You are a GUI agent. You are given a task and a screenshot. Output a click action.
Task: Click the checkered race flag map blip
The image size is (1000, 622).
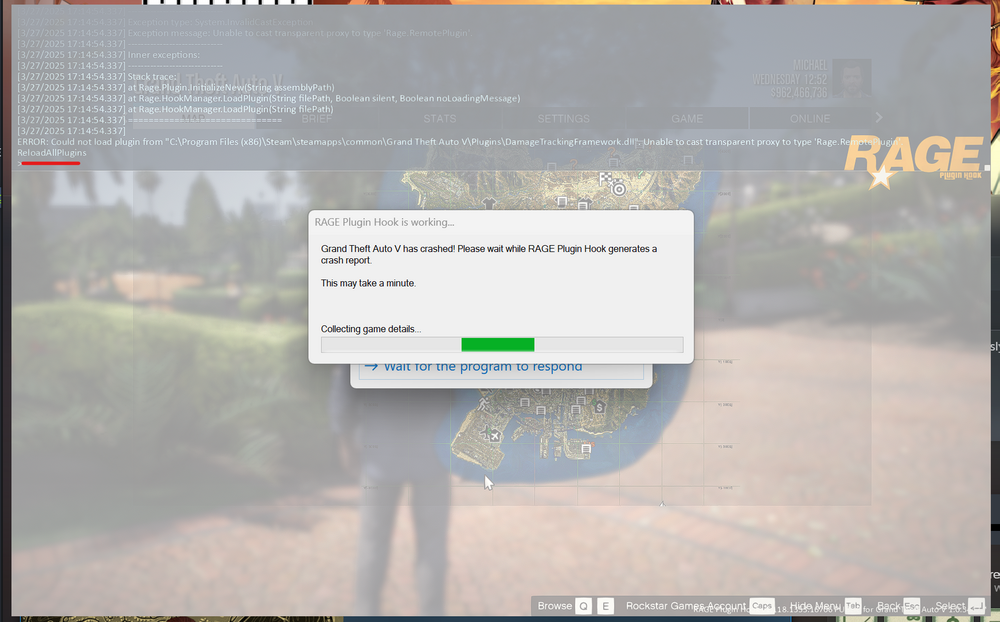[605, 179]
